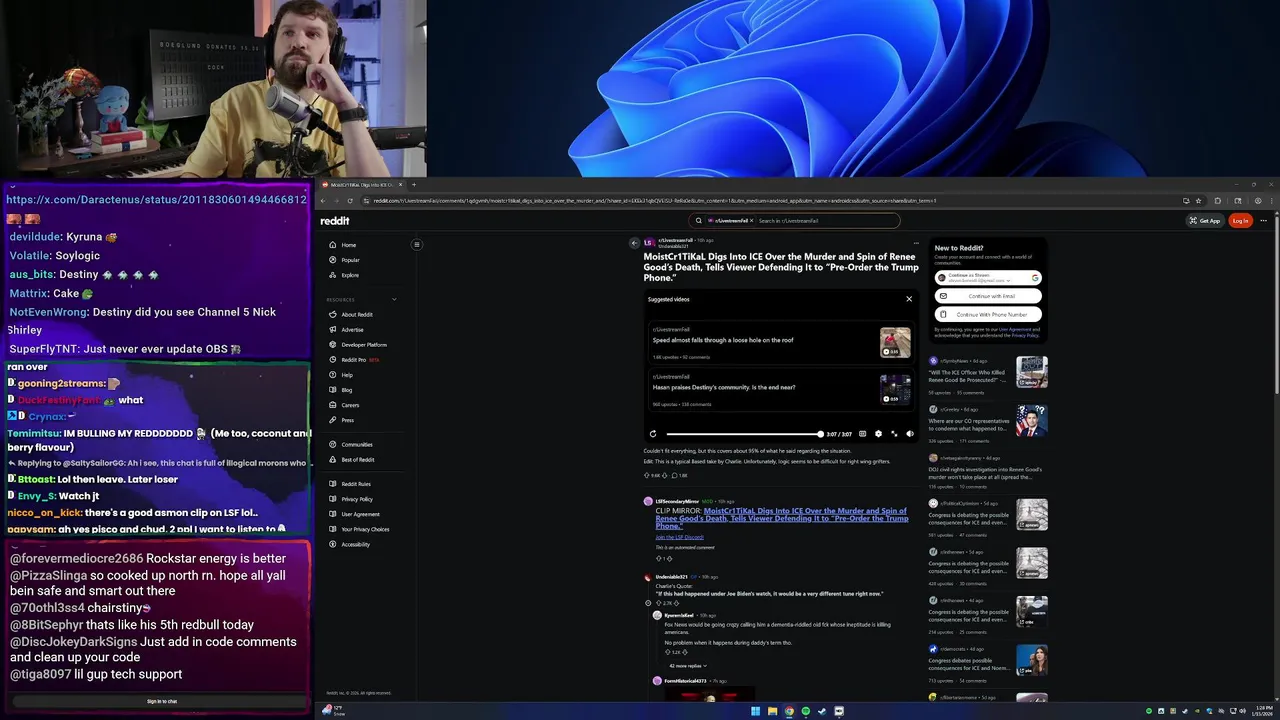This screenshot has width=1280, height=720.
Task: Open Developer Platform in sidebar
Action: coord(358,345)
